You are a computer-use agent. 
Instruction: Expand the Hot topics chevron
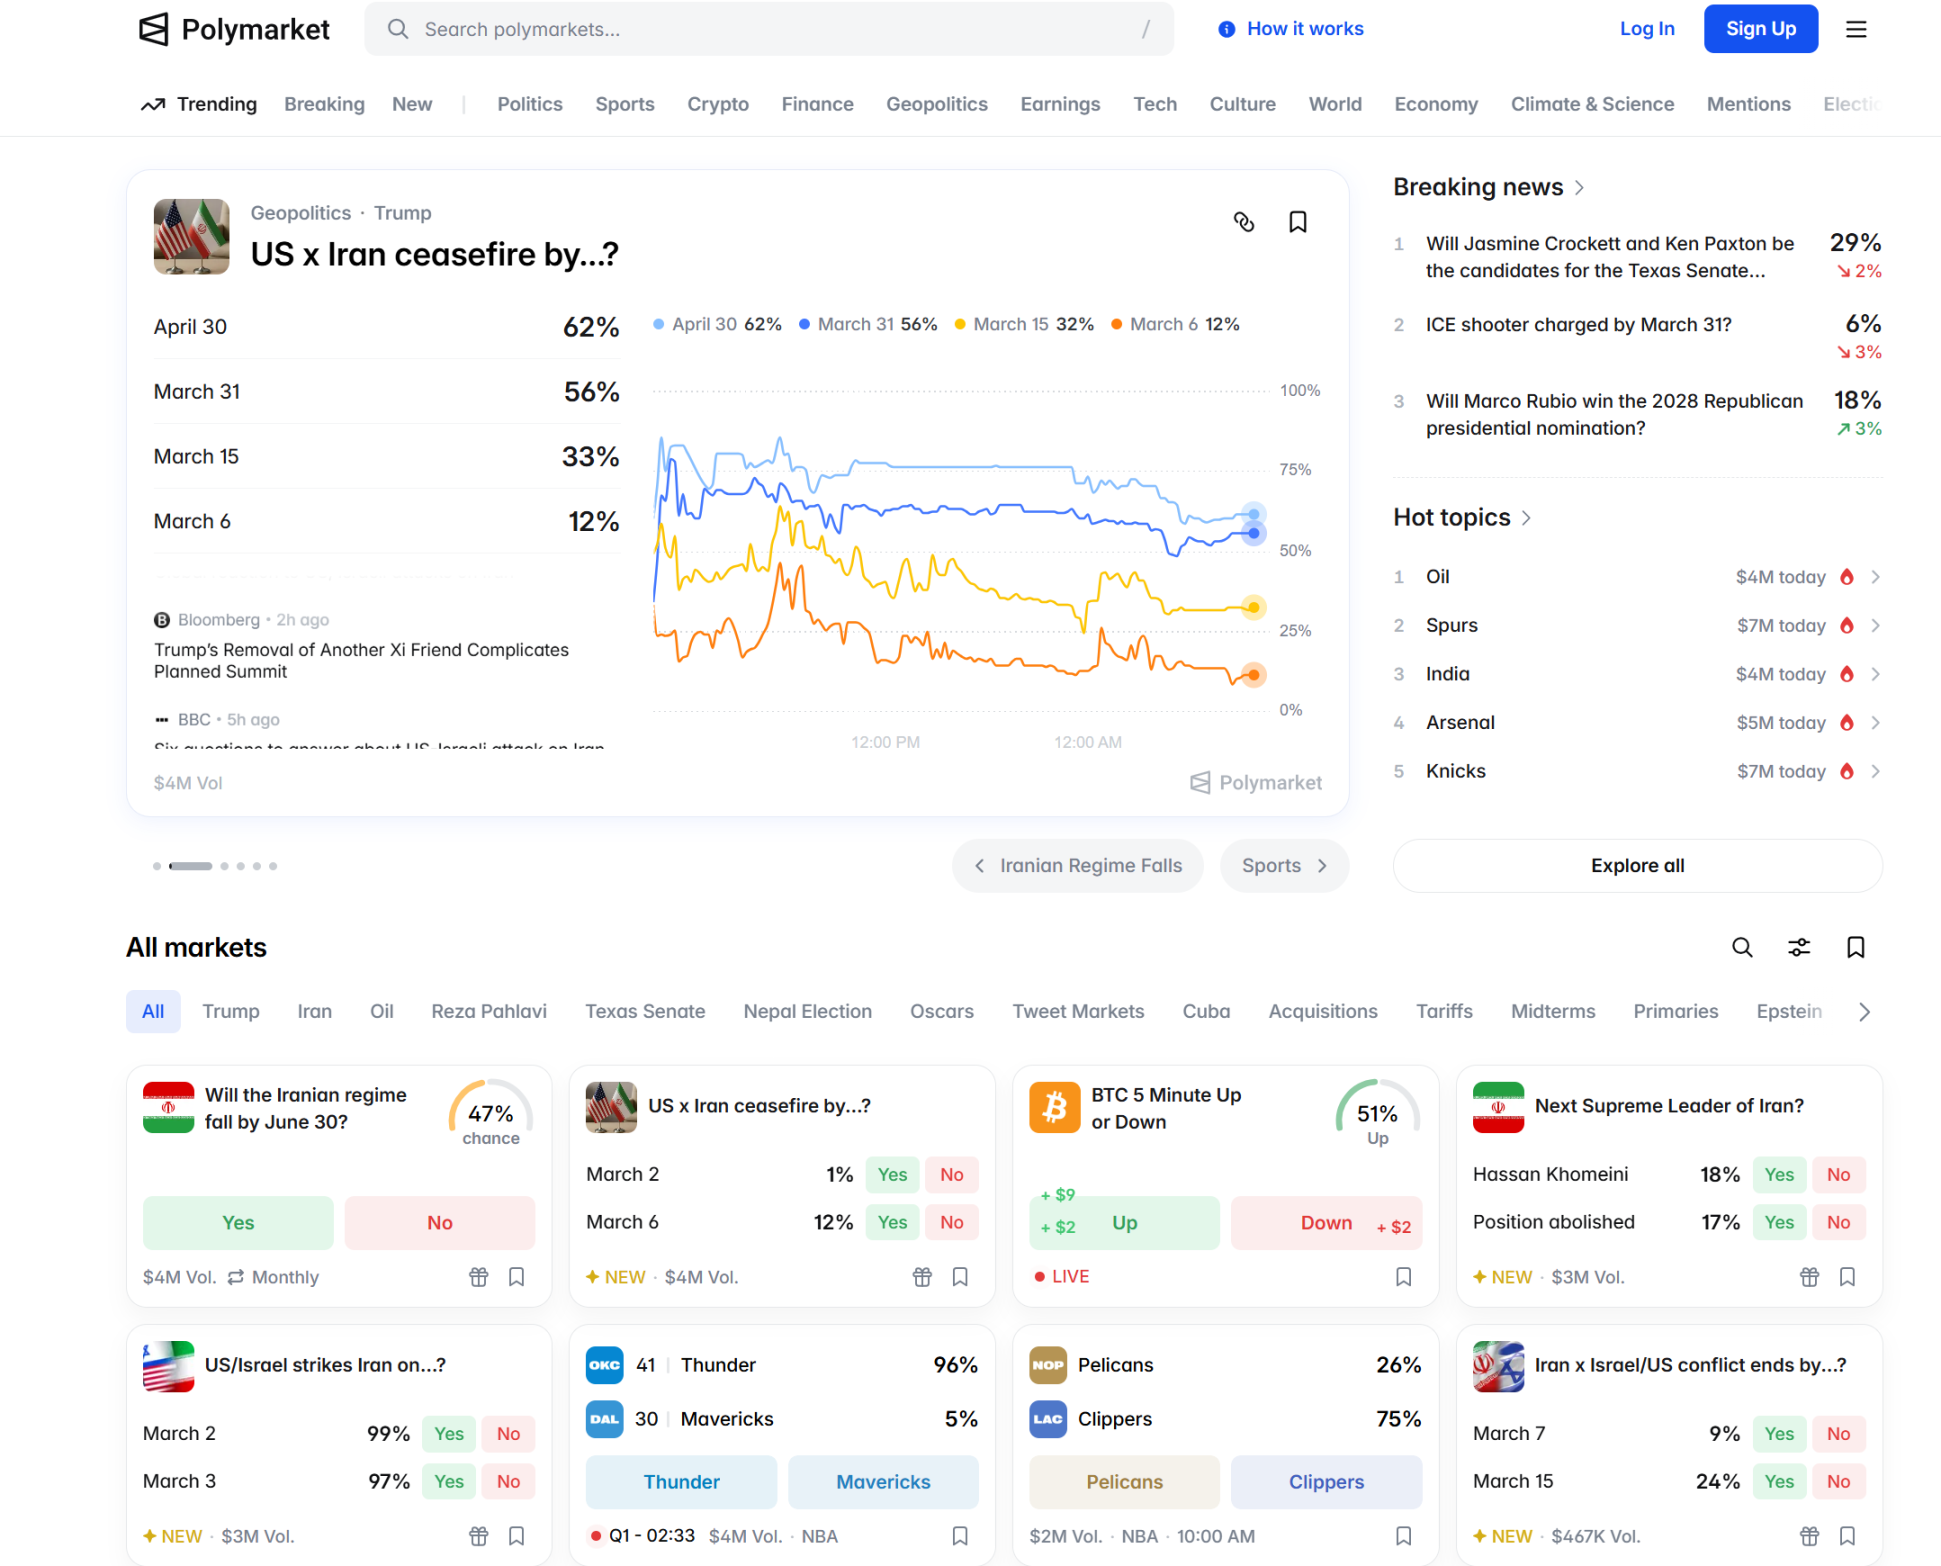tap(1526, 518)
